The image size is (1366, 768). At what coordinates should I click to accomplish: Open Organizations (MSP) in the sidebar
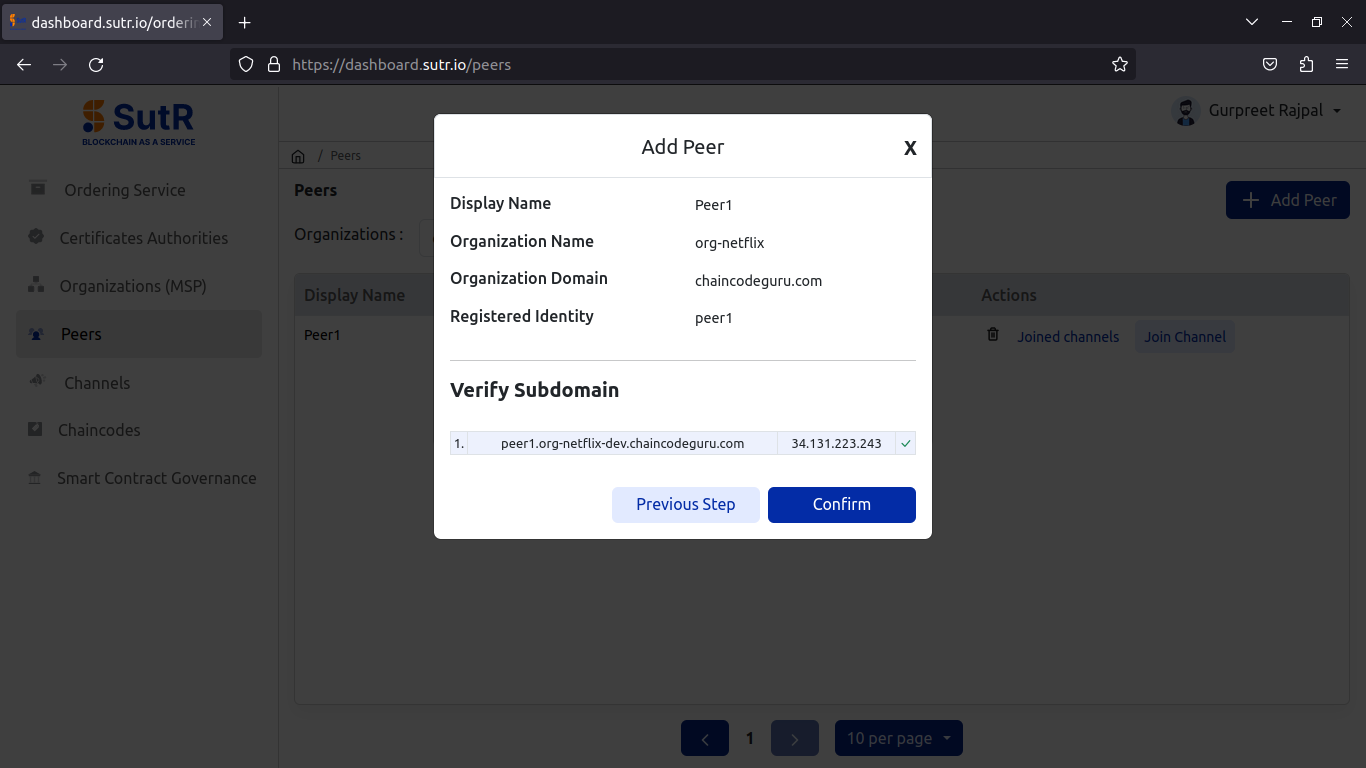pos(139,286)
